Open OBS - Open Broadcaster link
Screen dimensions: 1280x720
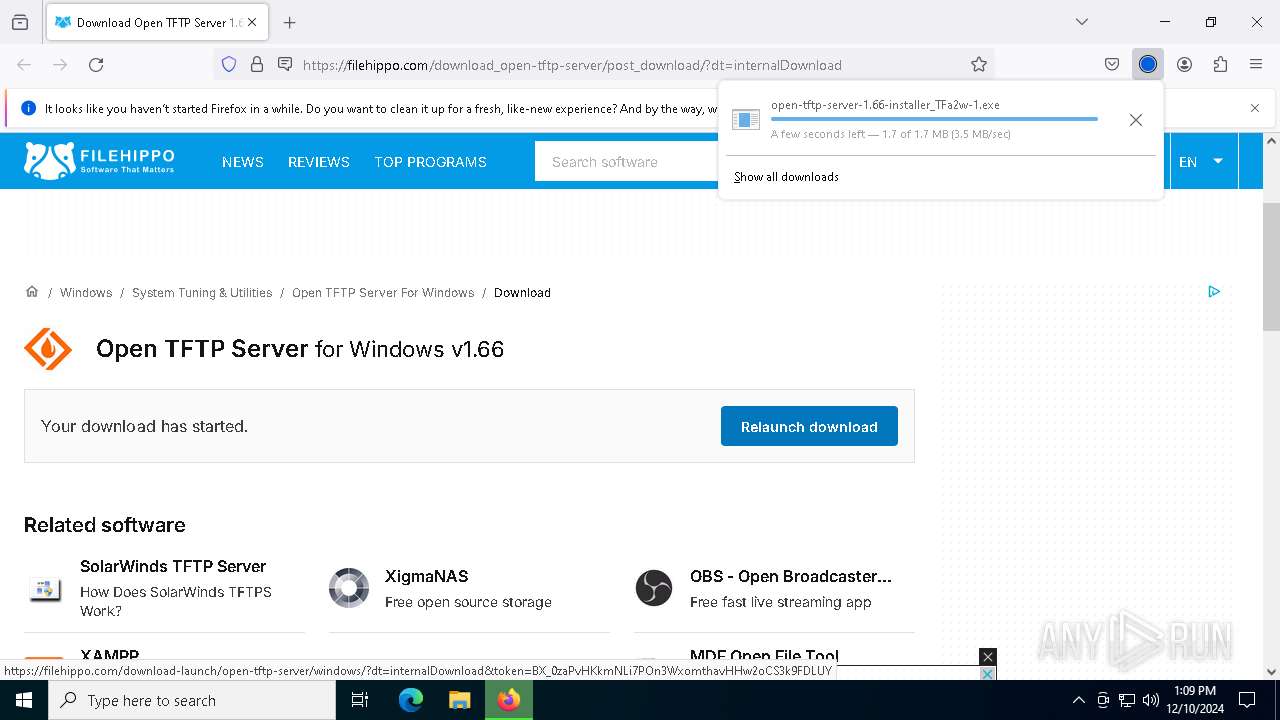point(790,576)
